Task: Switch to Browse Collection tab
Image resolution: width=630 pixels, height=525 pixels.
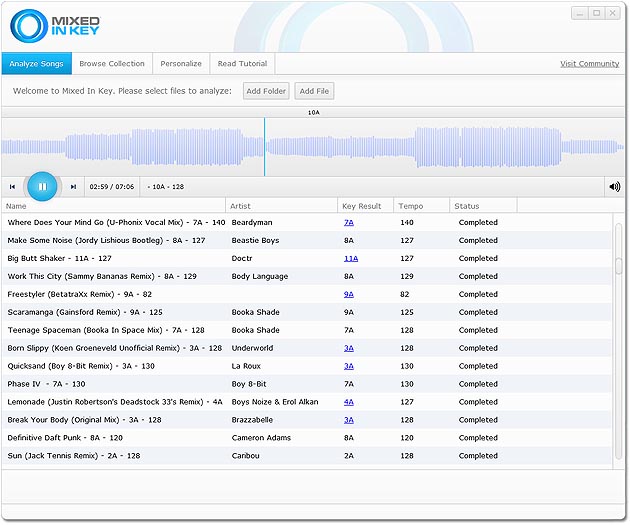Action: [x=112, y=63]
